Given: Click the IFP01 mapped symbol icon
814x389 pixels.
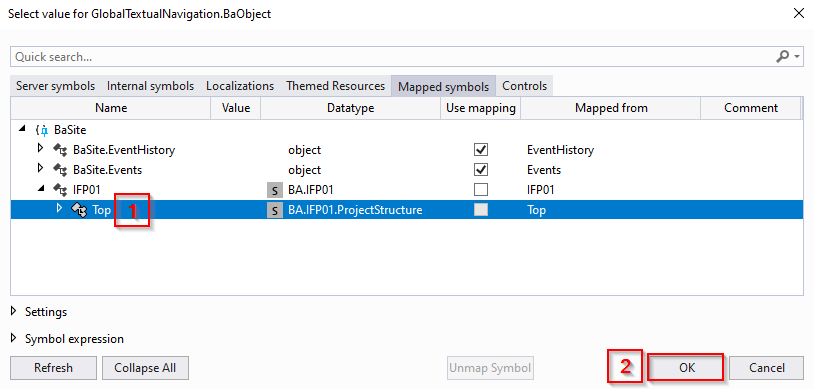Looking at the screenshot, I should point(61,190).
